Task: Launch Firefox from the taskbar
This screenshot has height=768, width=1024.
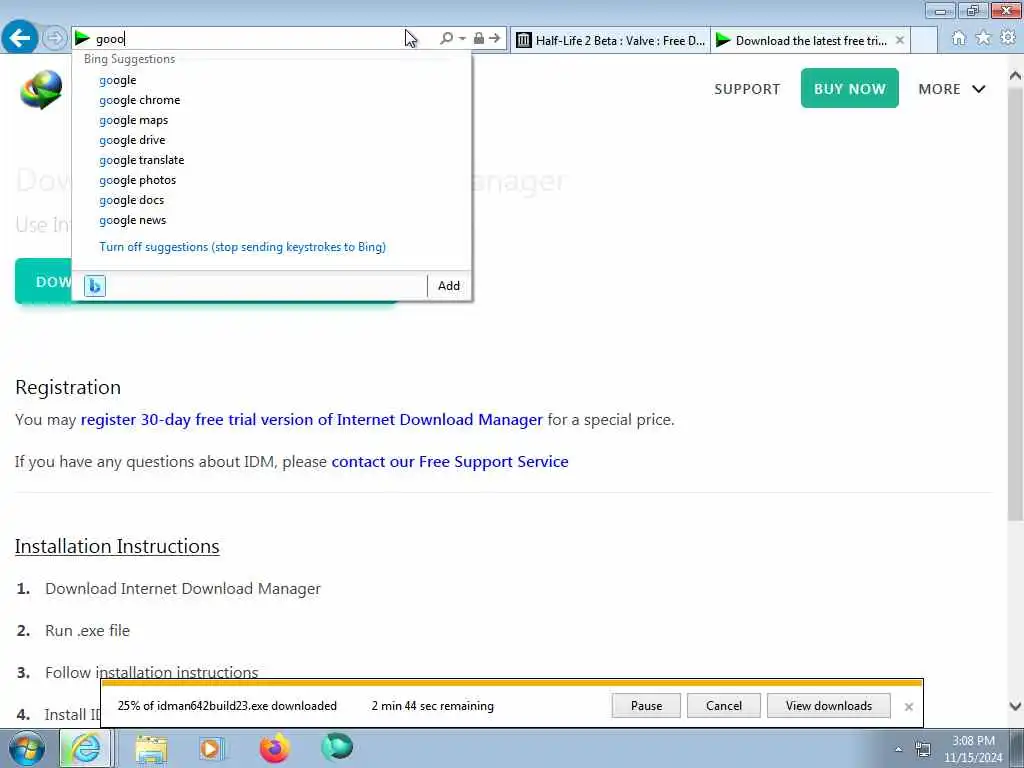Action: [x=274, y=748]
